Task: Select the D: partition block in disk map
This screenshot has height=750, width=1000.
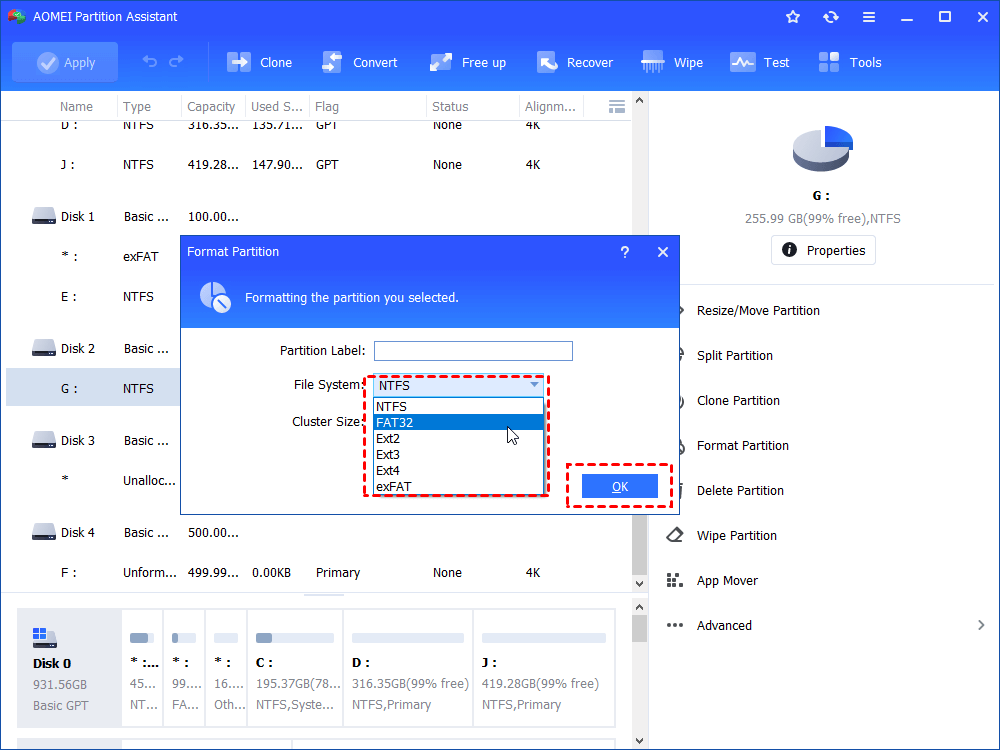Action: click(408, 668)
